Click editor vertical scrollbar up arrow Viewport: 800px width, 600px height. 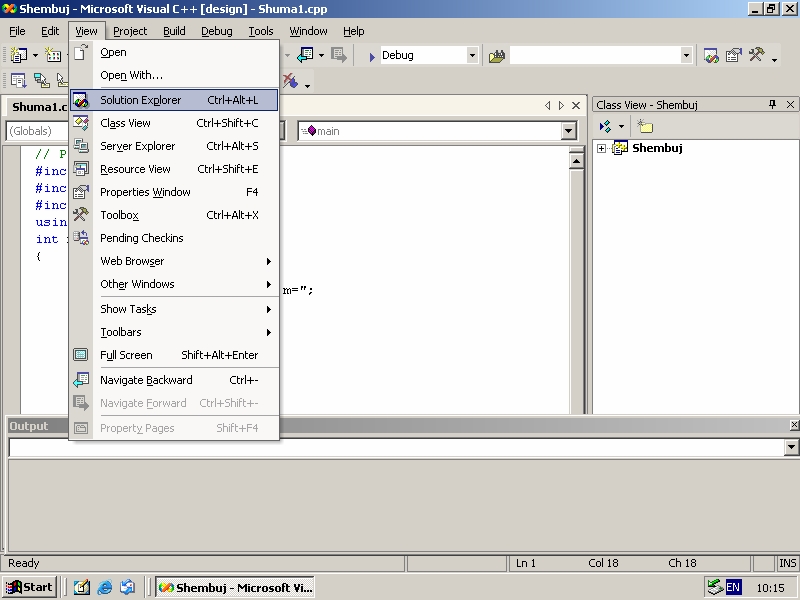(576, 161)
